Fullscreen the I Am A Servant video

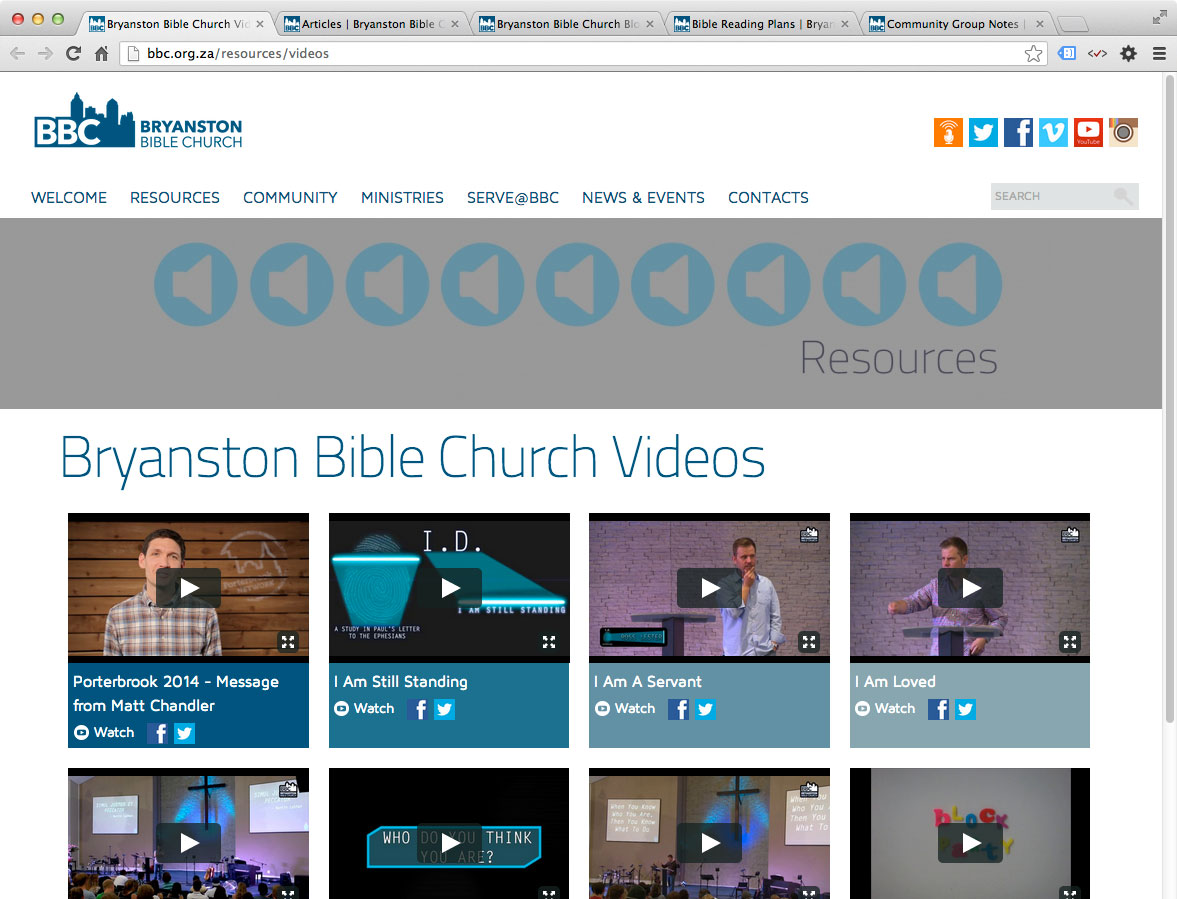pyautogui.click(x=808, y=642)
